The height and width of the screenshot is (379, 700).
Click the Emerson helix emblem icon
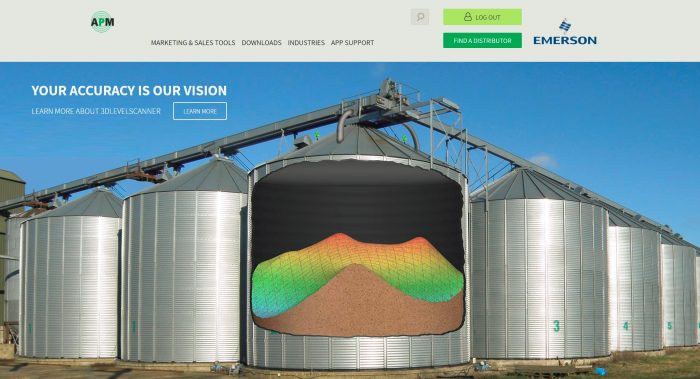565,26
